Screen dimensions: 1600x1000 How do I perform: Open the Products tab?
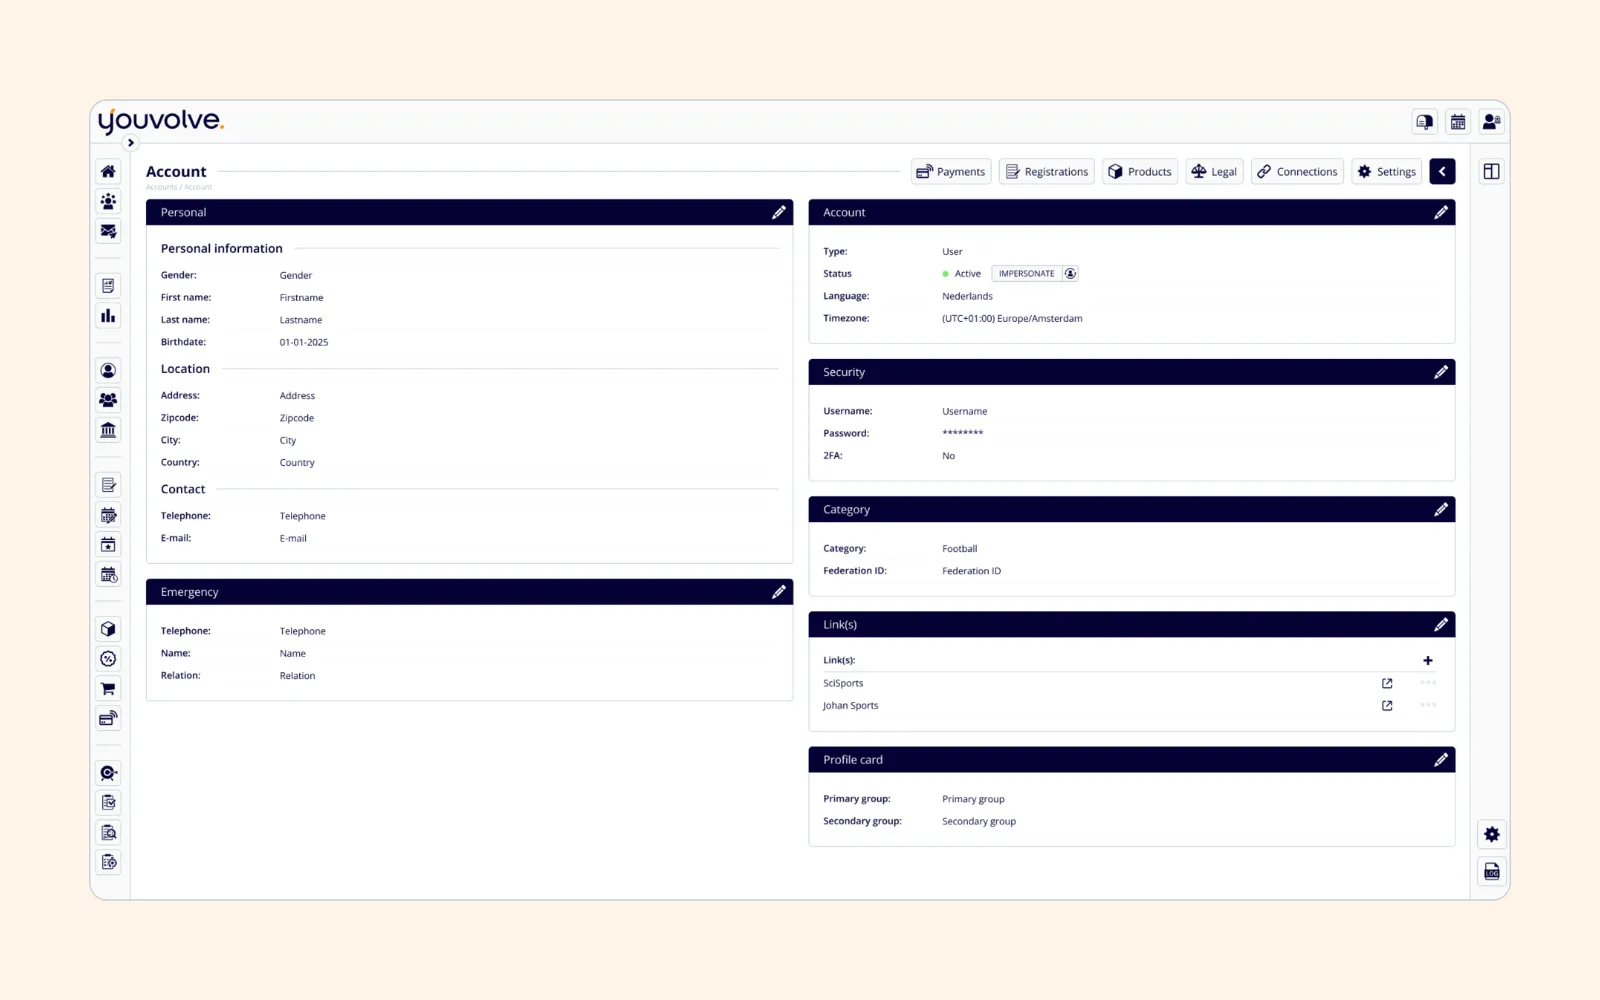(1140, 172)
